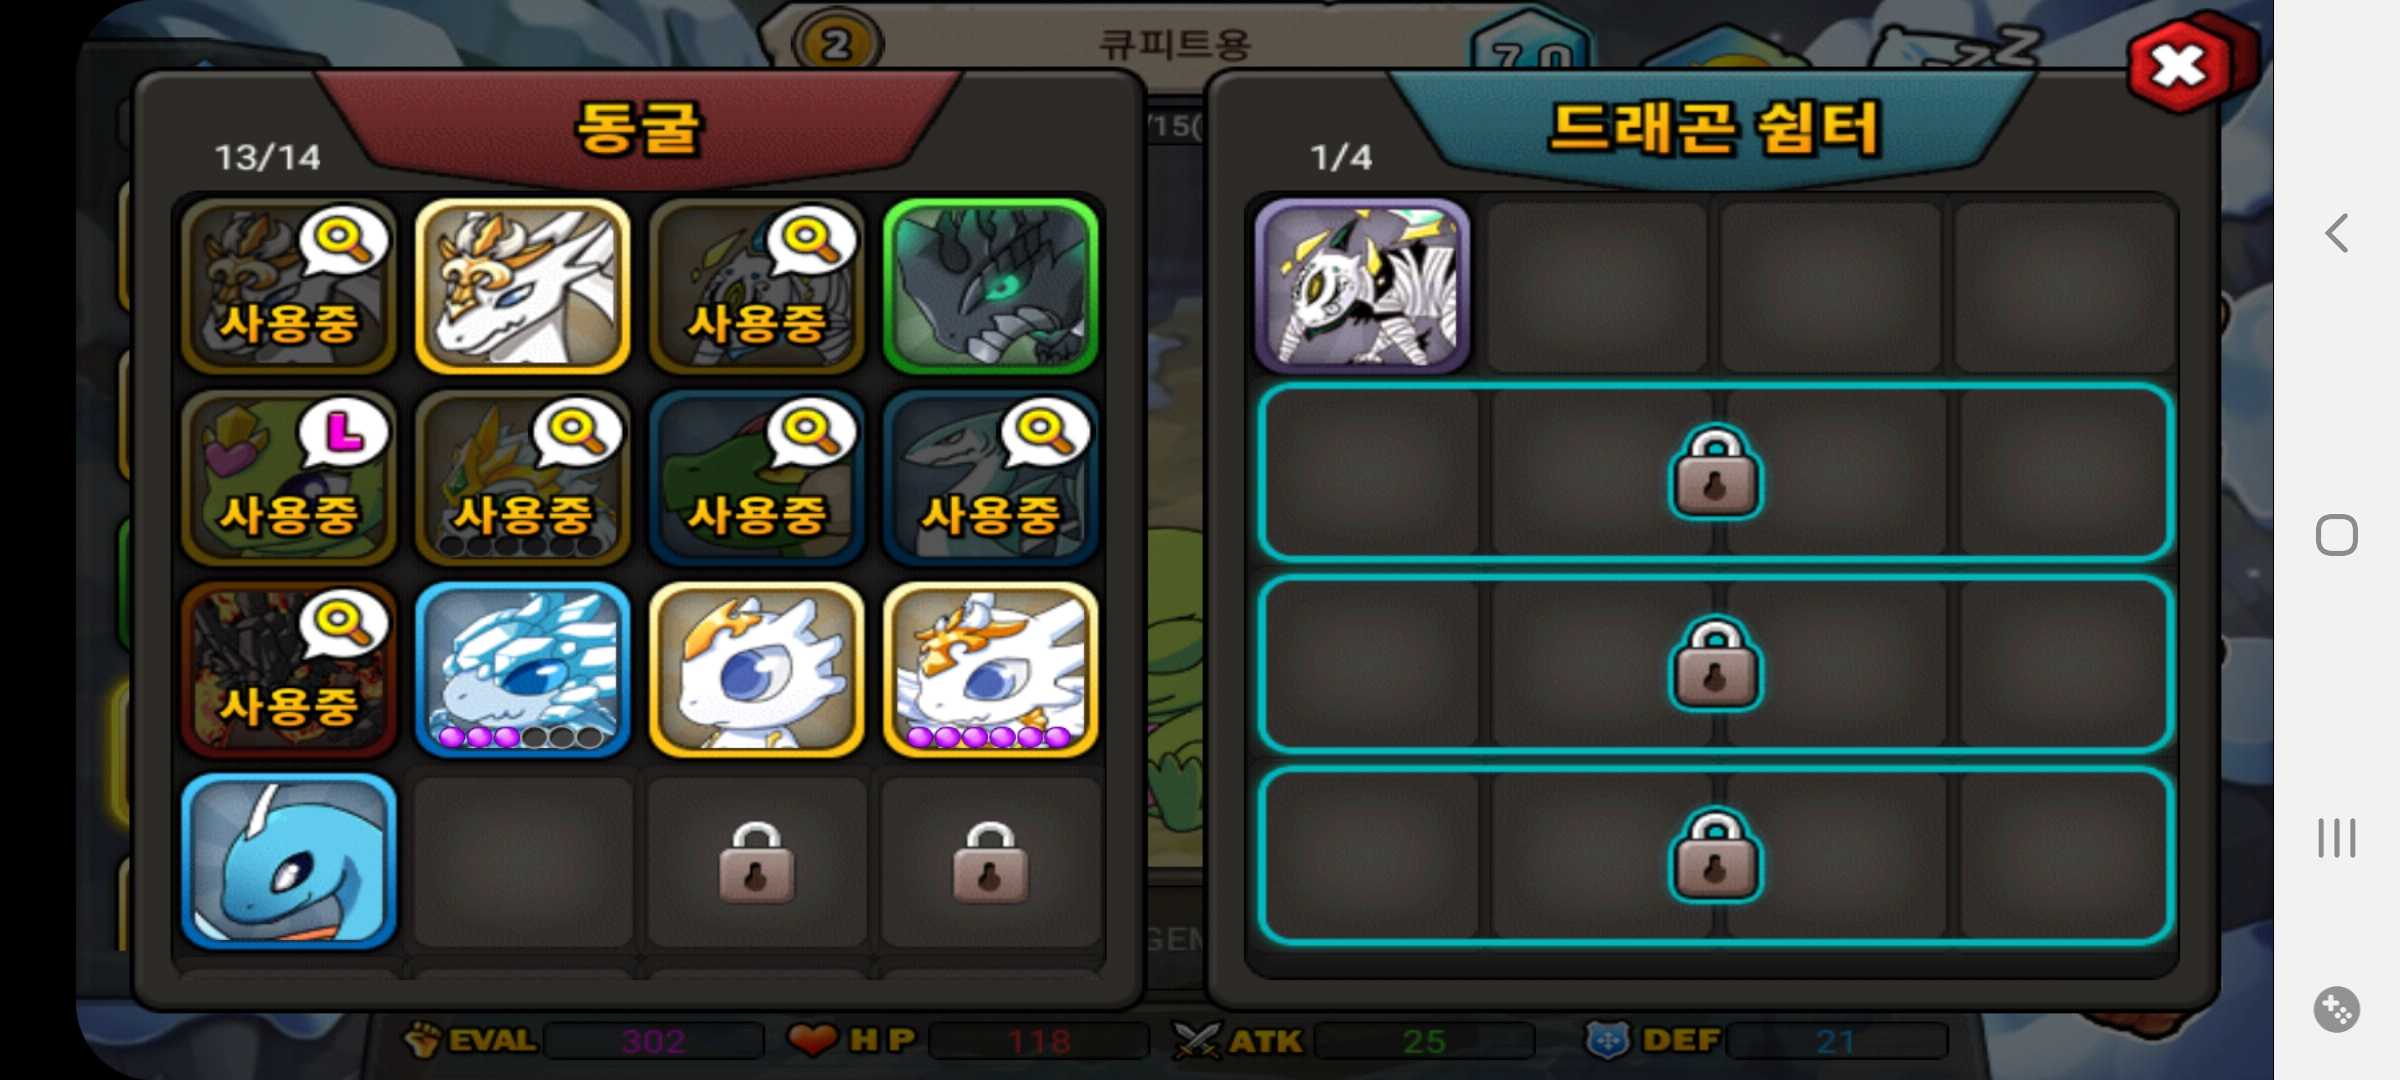This screenshot has height=1080, width=2400.
Task: Select the baby white dragon with big eye
Action: tap(756, 669)
